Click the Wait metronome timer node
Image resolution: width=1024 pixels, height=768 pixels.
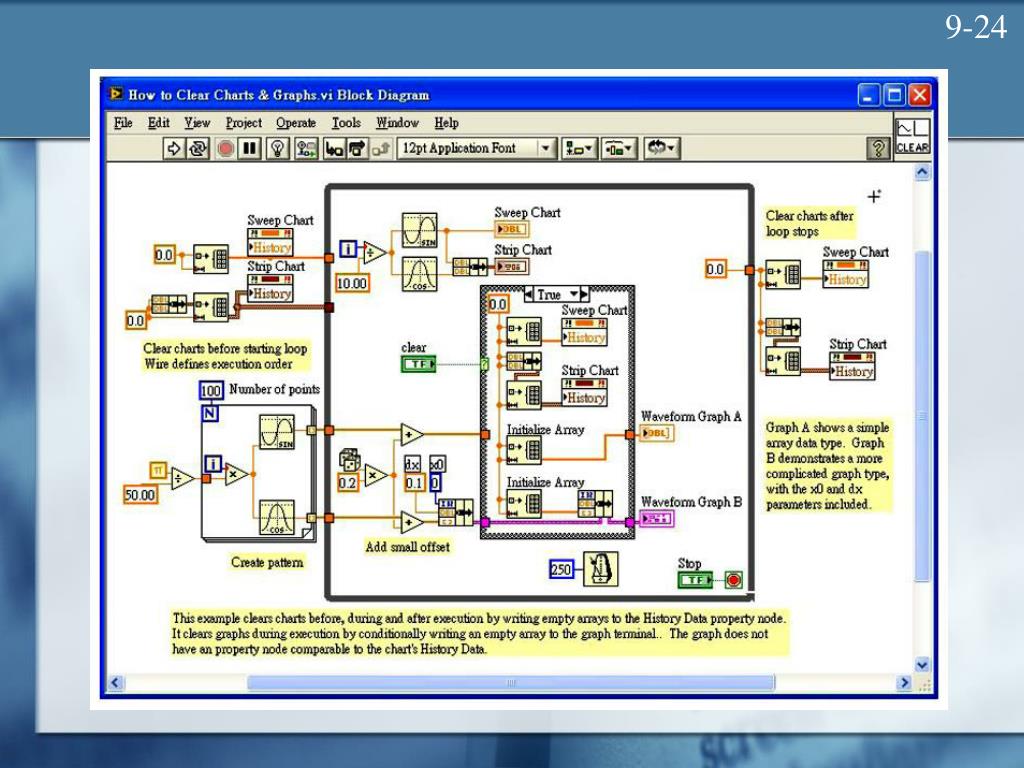[x=601, y=569]
